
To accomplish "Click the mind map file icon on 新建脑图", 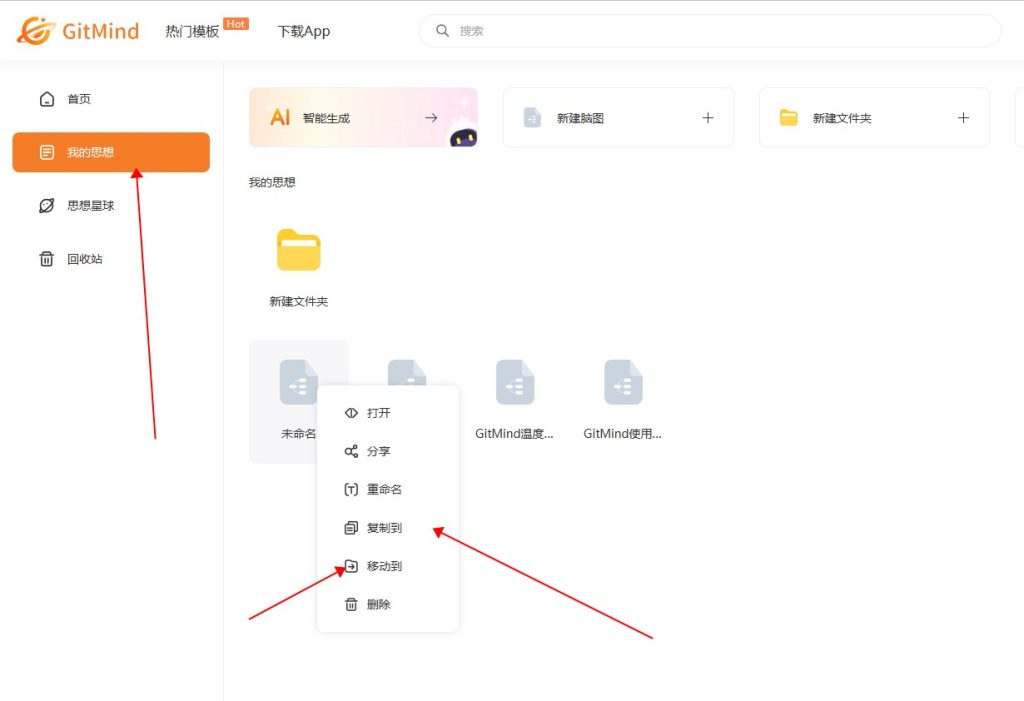I will (532, 118).
